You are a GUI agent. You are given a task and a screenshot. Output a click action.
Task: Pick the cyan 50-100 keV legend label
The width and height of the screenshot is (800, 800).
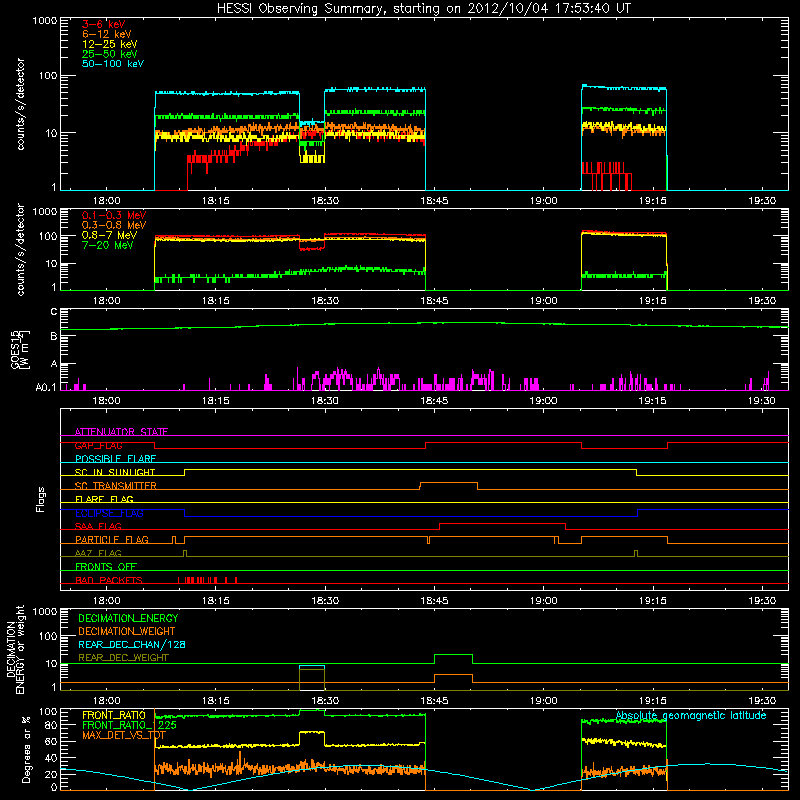[x=113, y=64]
